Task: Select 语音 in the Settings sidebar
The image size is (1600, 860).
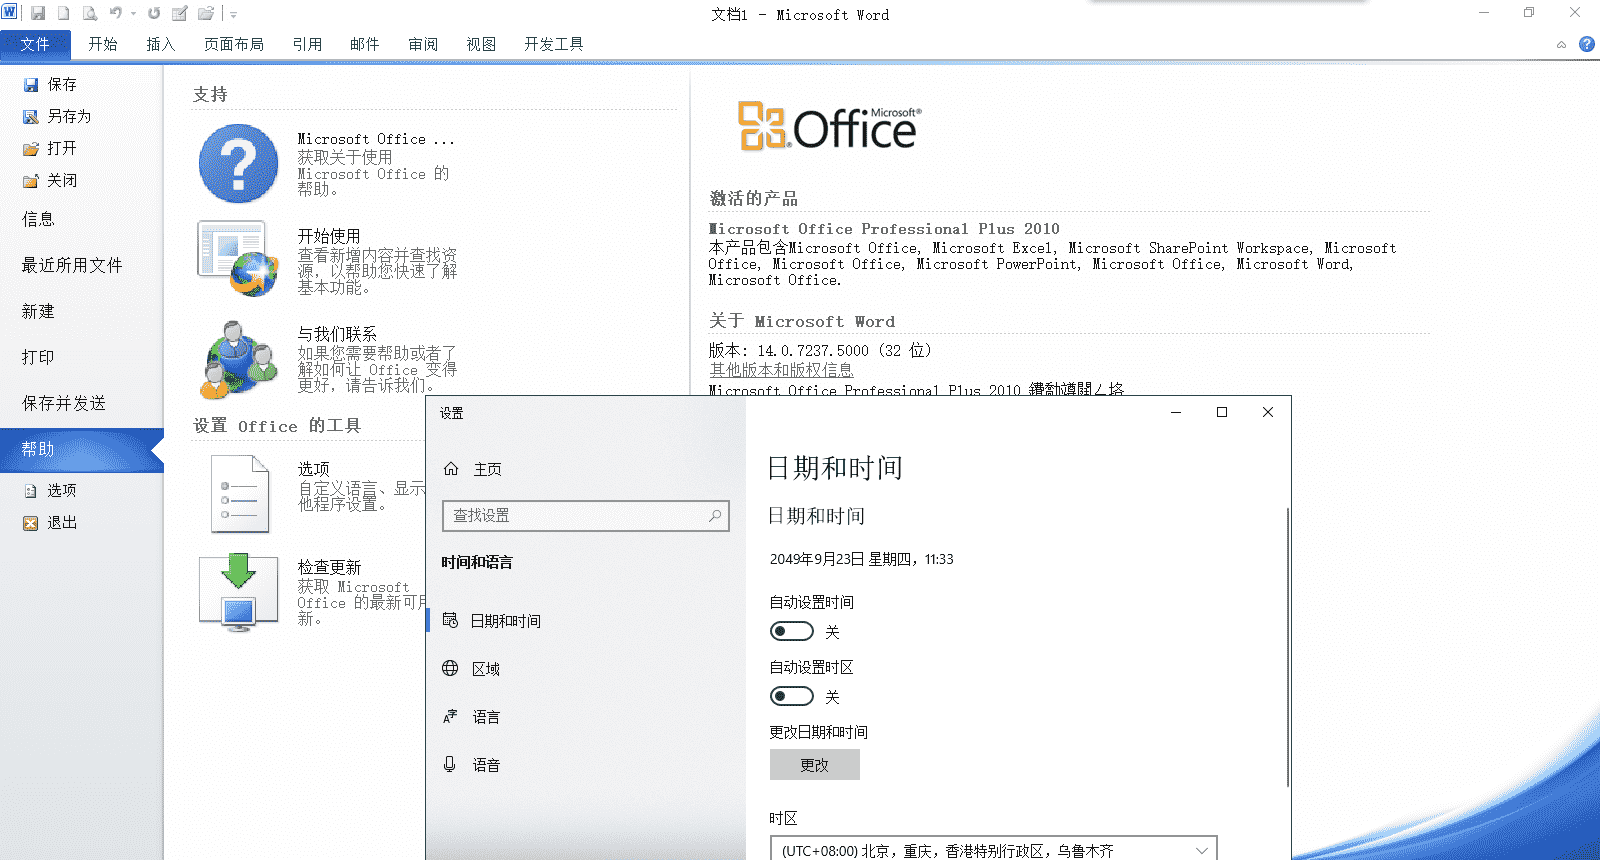Action: point(486,765)
